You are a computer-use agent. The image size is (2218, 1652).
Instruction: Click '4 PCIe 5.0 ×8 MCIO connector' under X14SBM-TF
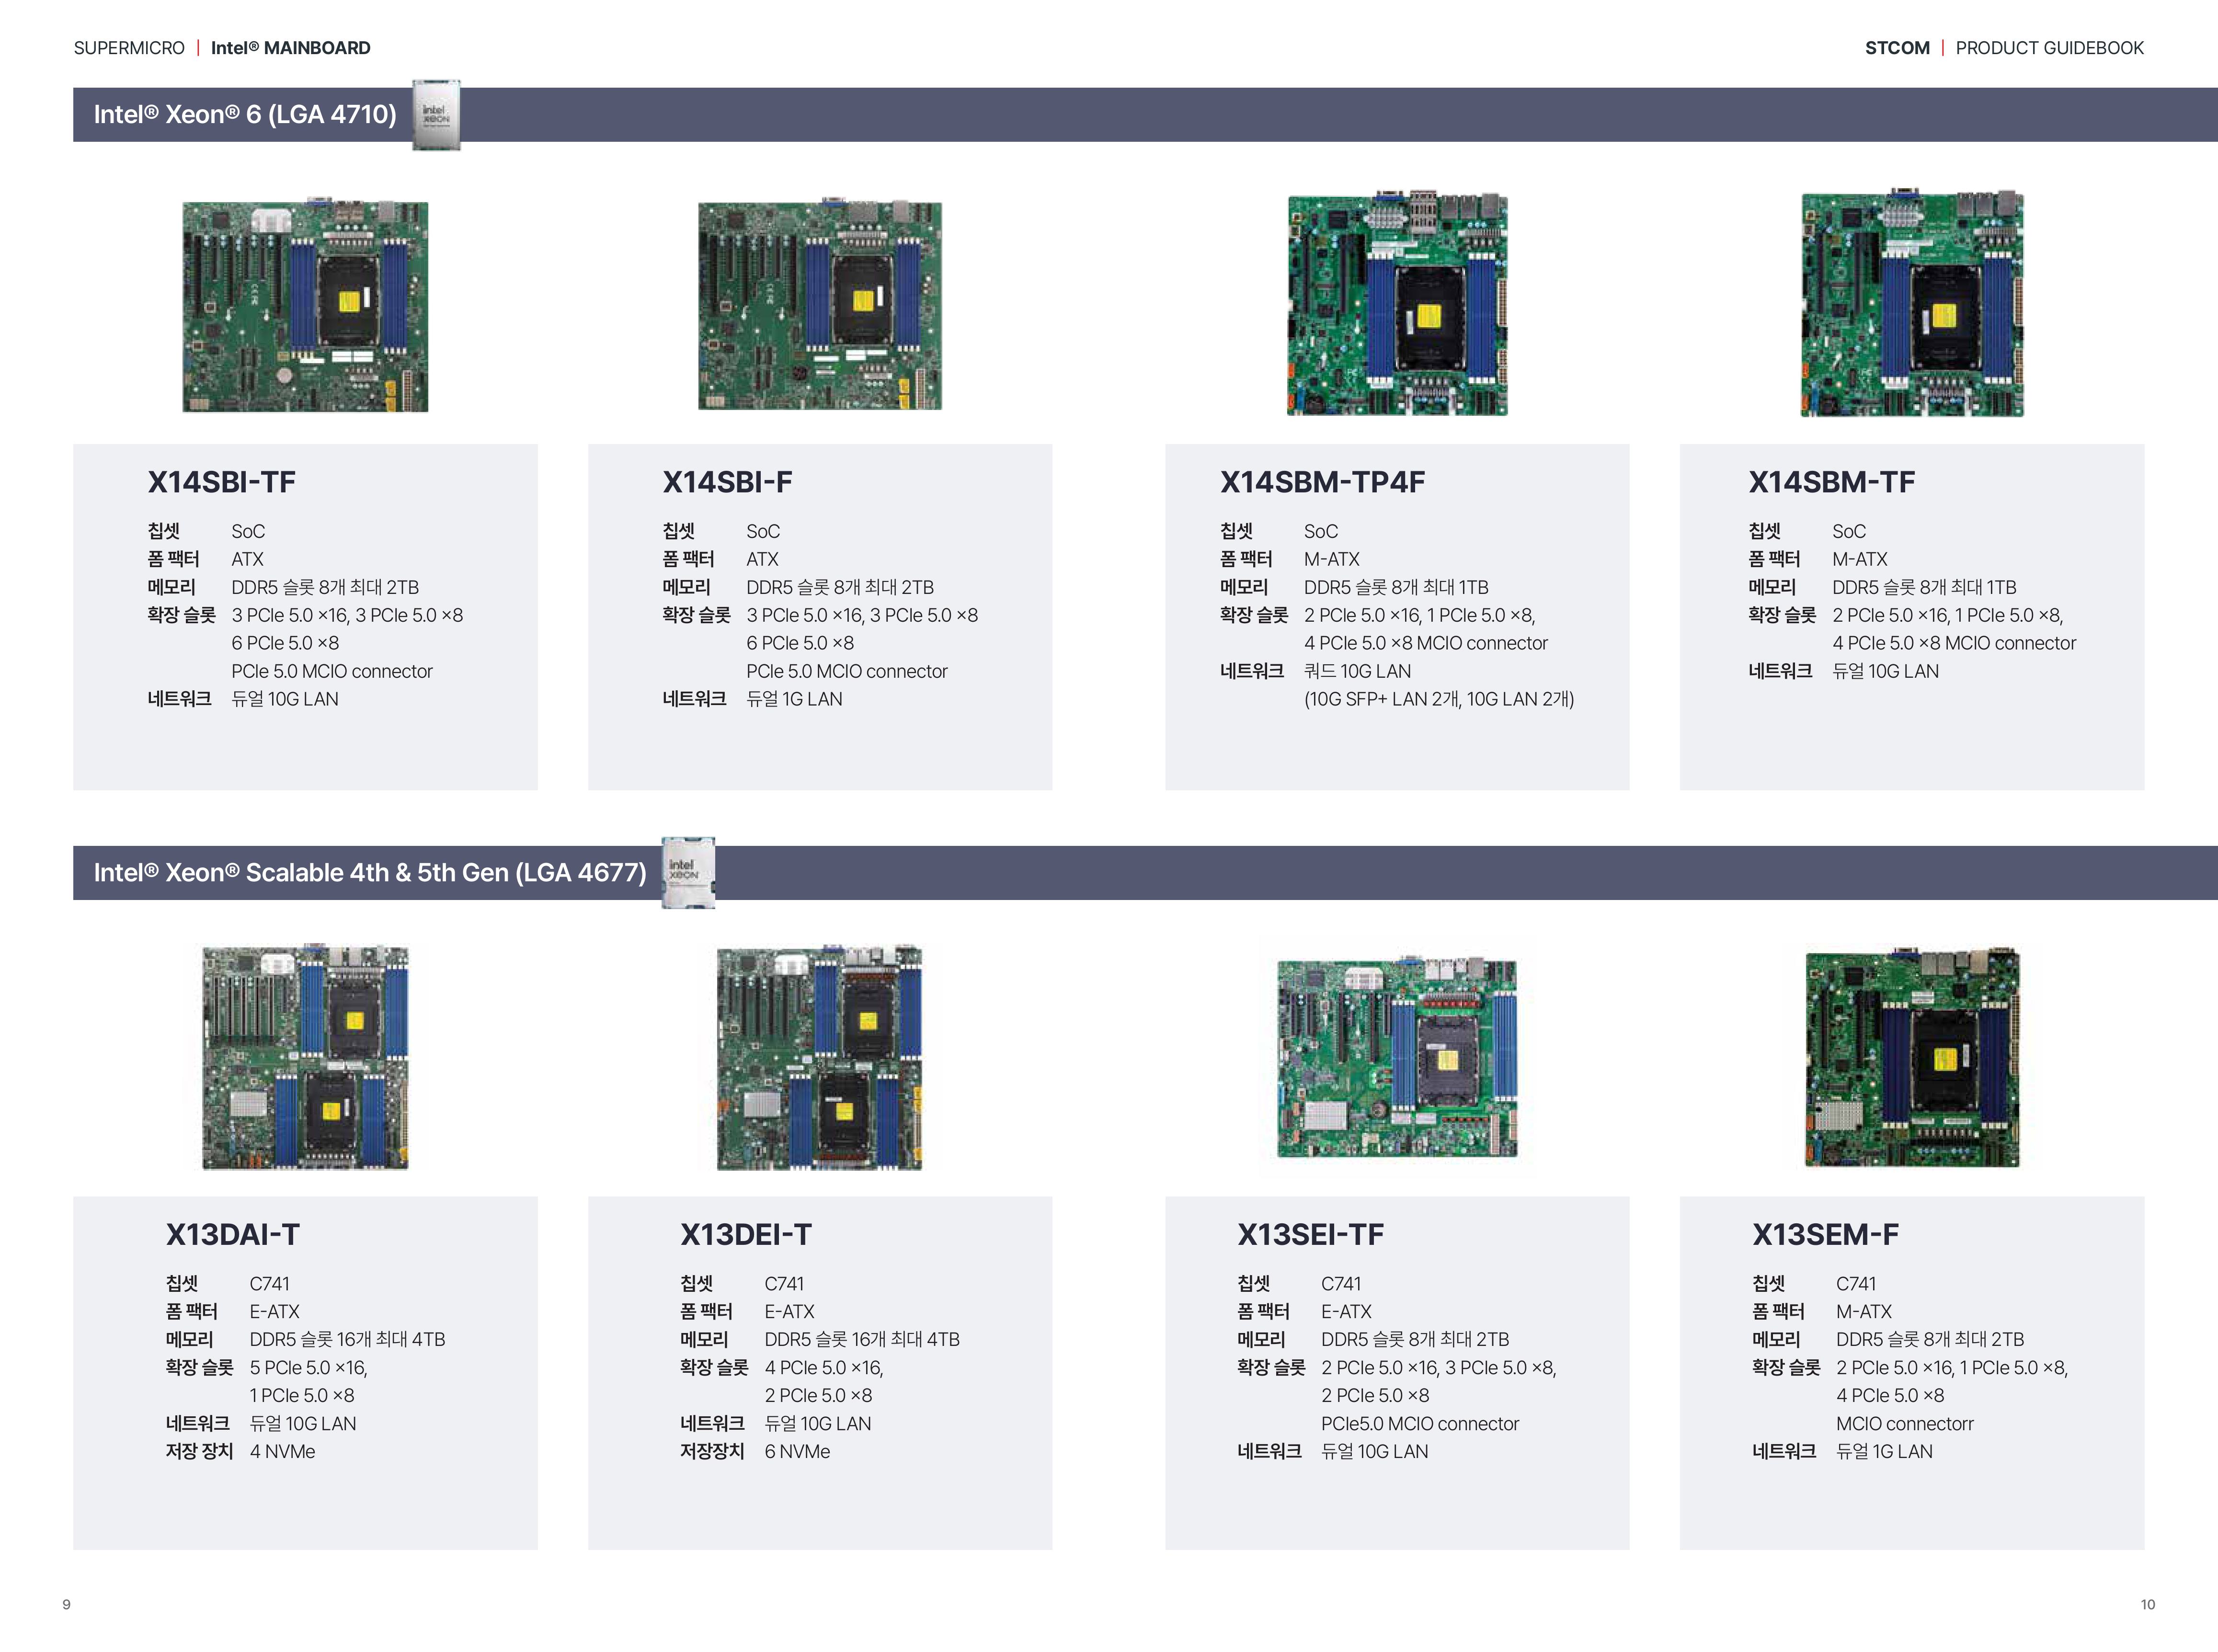tap(1954, 643)
